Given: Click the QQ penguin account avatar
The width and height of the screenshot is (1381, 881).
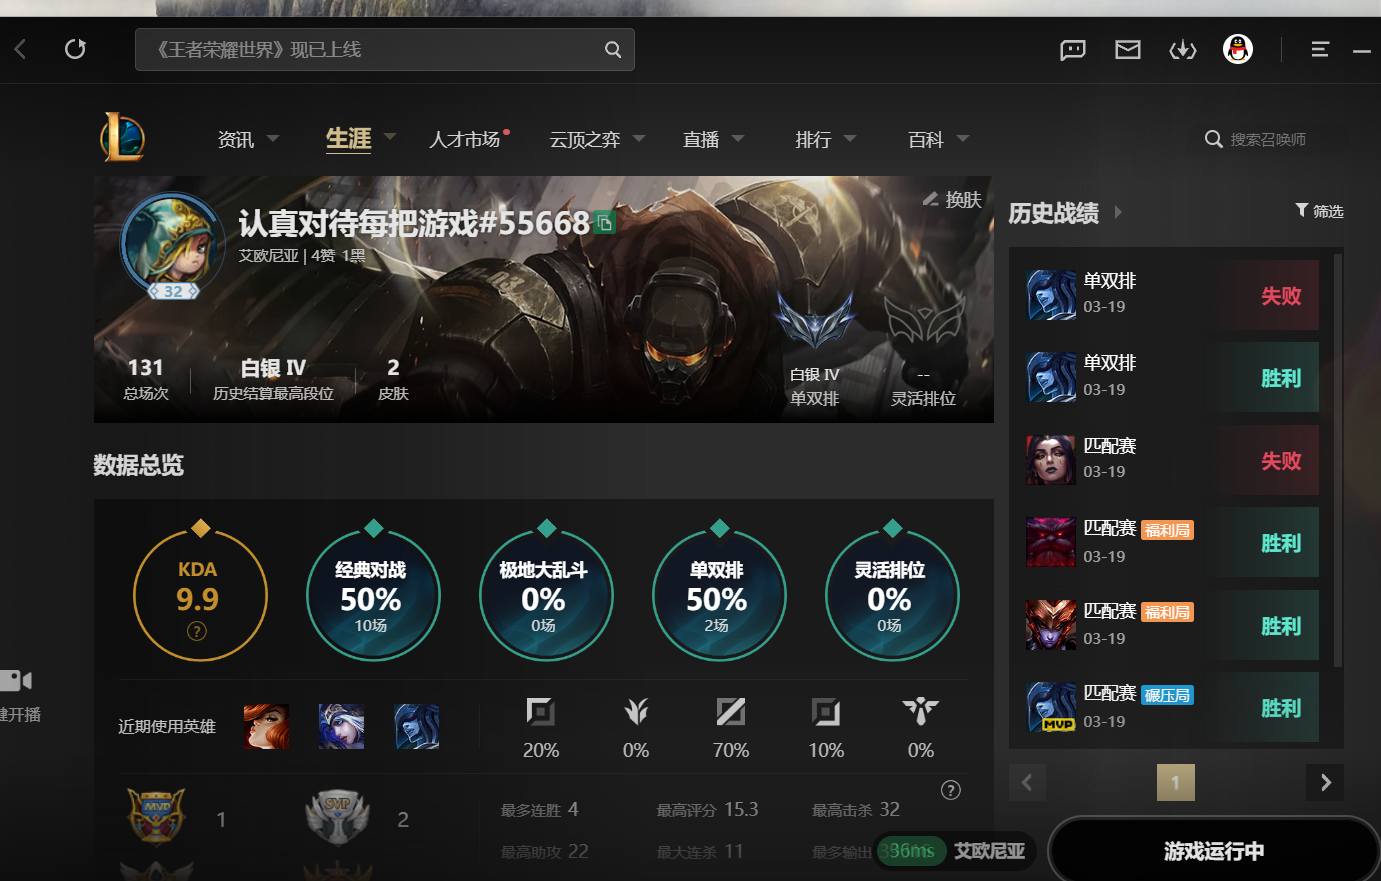Looking at the screenshot, I should [x=1237, y=49].
